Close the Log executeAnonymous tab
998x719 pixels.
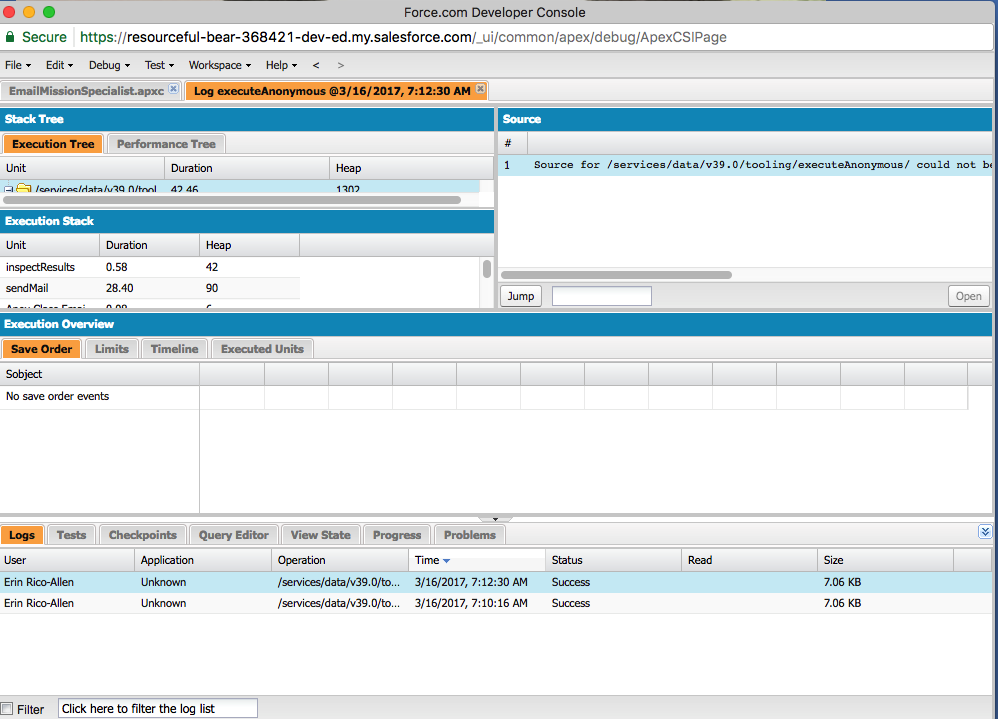pos(481,90)
